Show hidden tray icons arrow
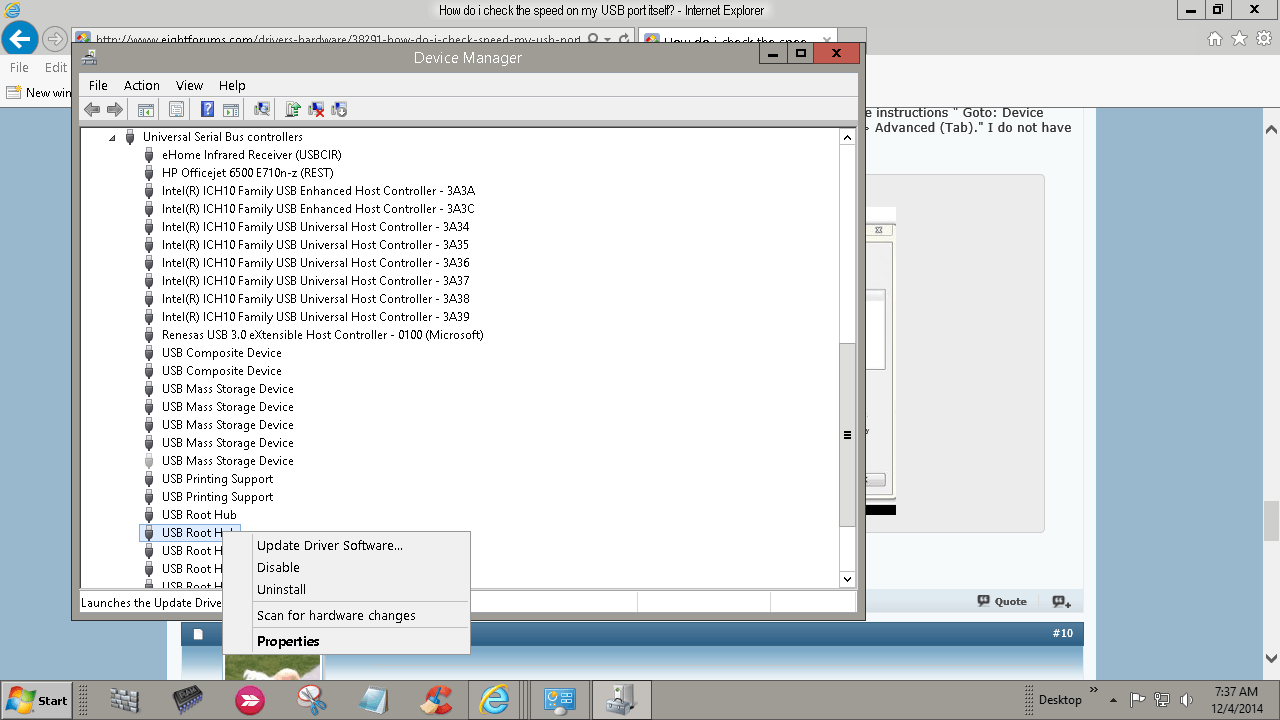The height and width of the screenshot is (720, 1280). pyautogui.click(x=1113, y=700)
